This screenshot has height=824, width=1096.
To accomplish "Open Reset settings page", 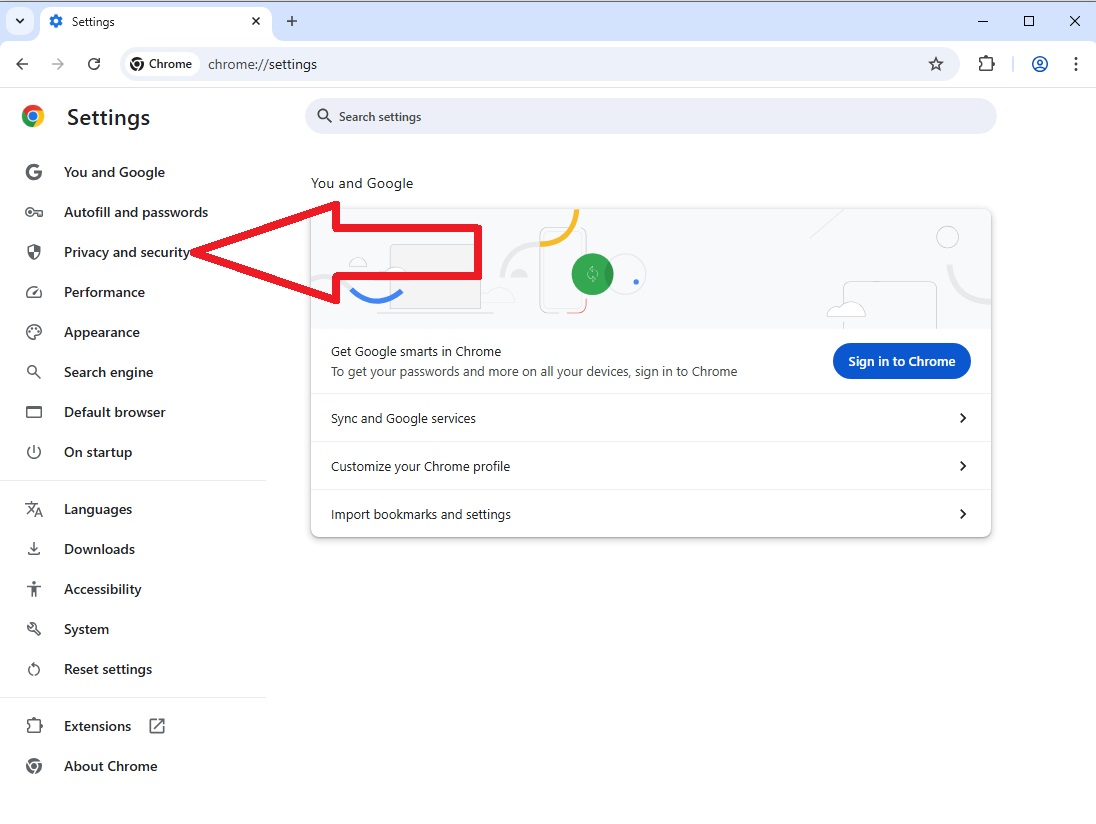I will (x=108, y=670).
